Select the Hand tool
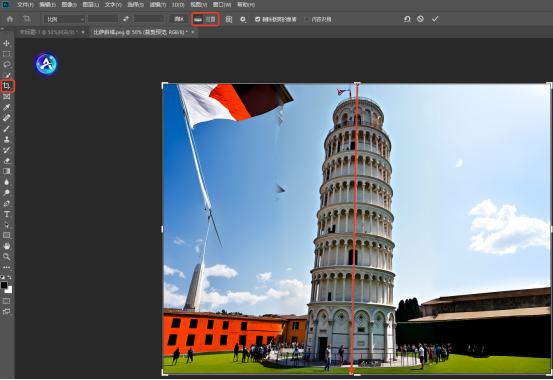The height and width of the screenshot is (380, 553). pyautogui.click(x=6, y=246)
